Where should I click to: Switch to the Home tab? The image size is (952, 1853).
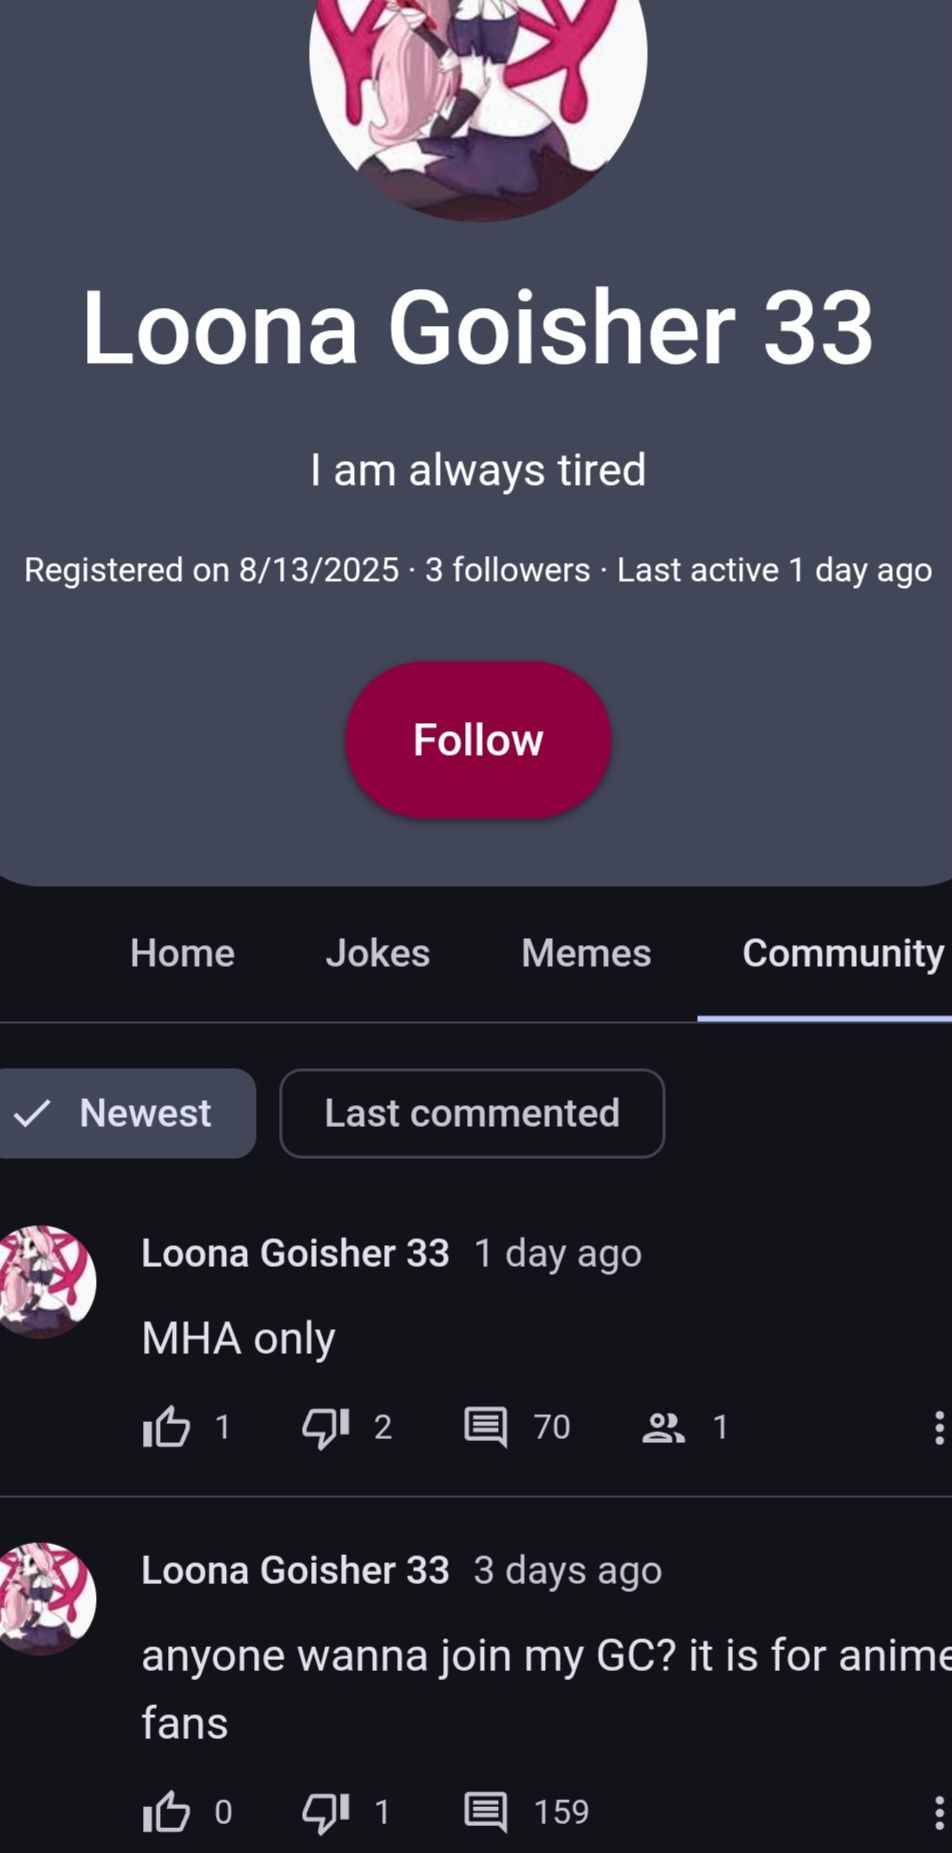(x=182, y=953)
